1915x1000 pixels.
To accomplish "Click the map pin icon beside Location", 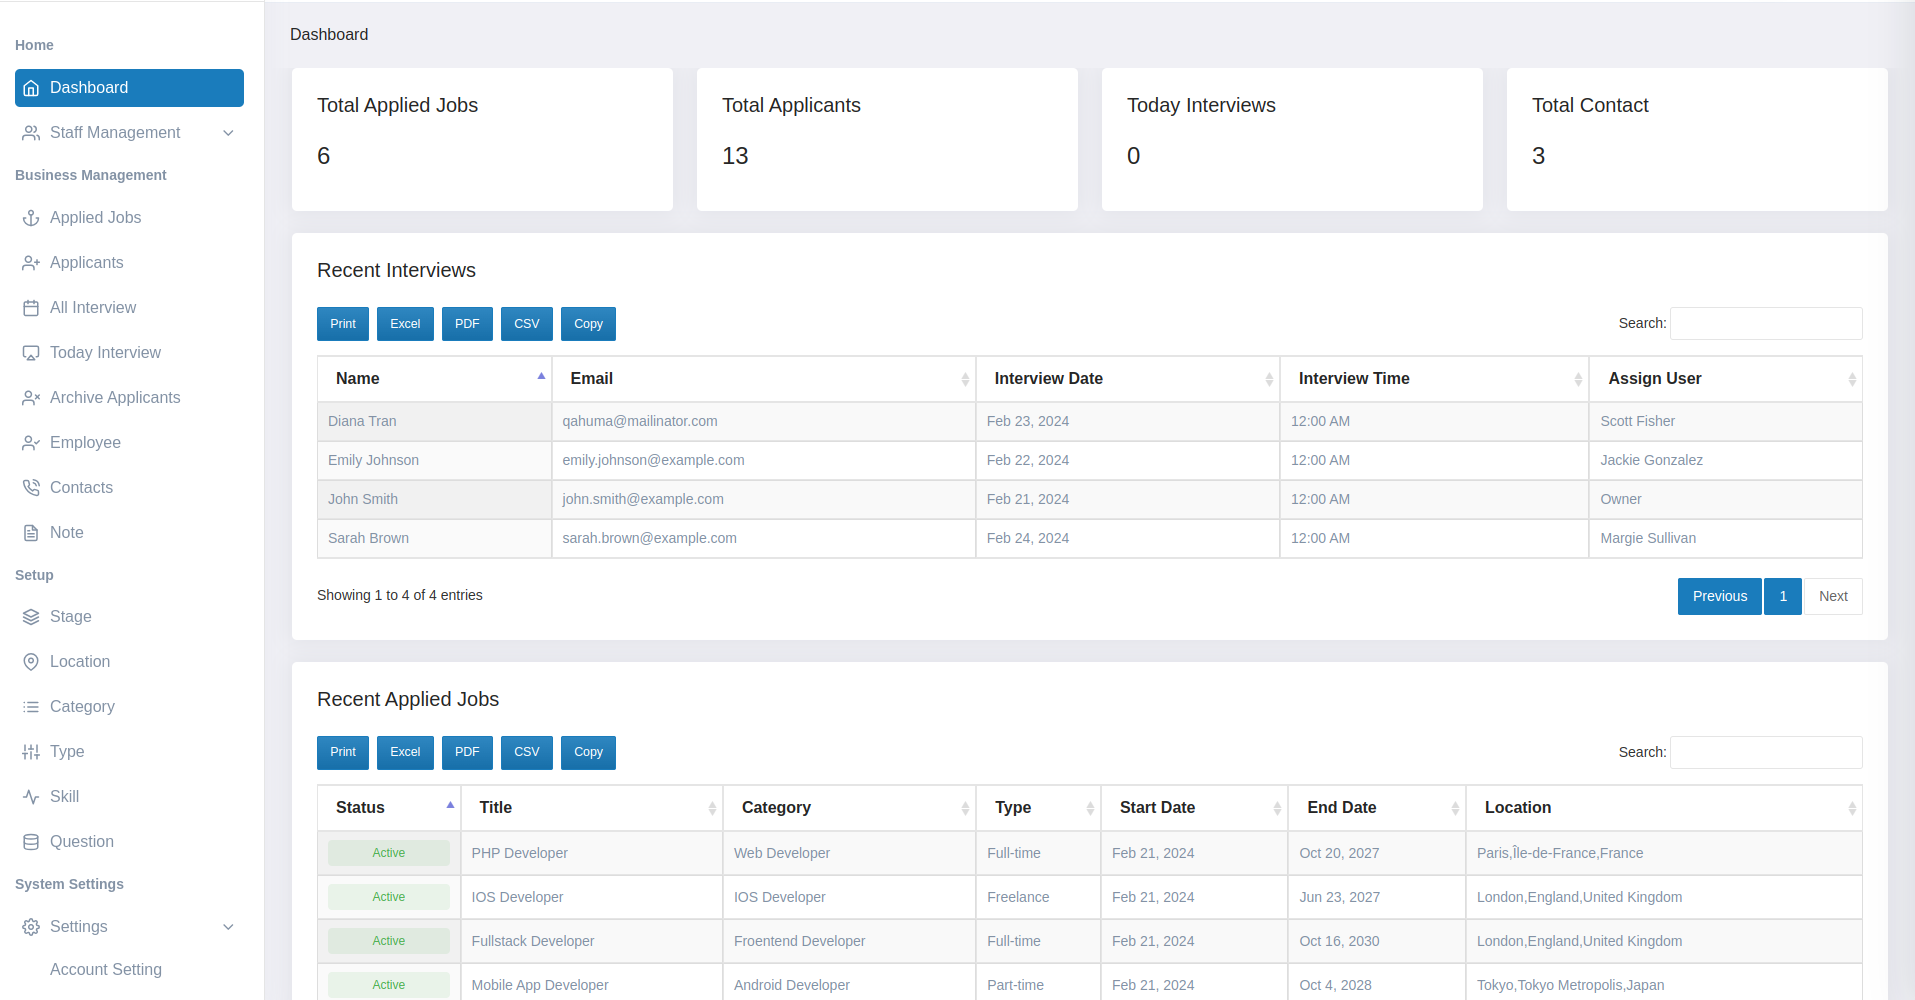I will (31, 662).
